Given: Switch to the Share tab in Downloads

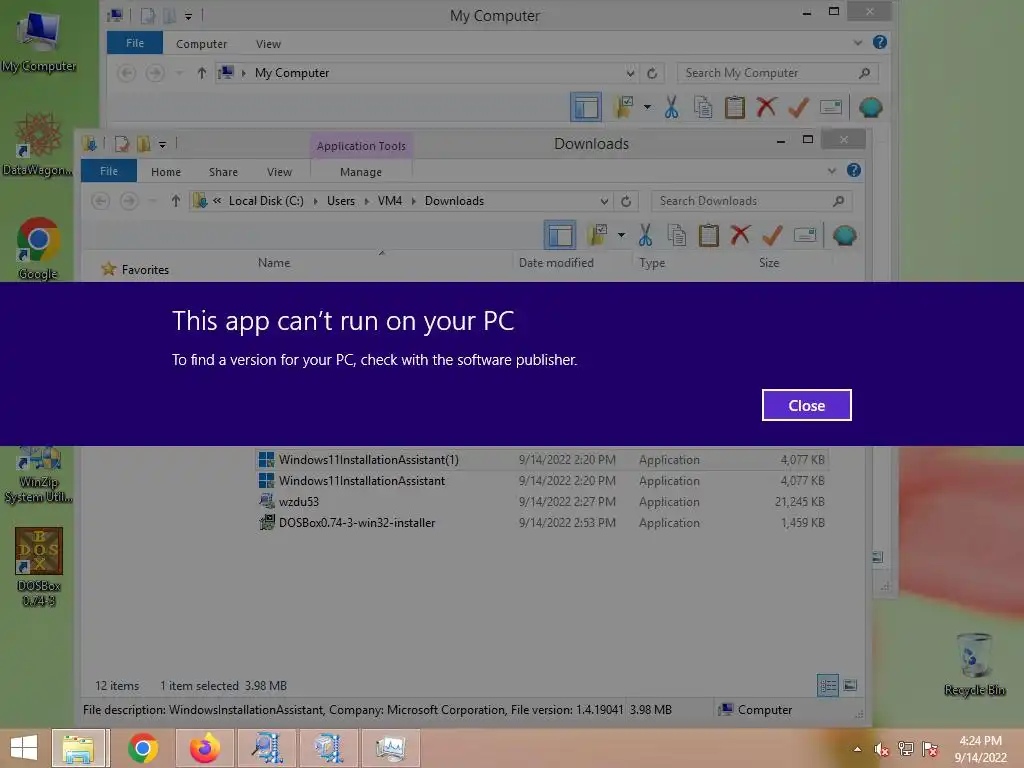Looking at the screenshot, I should pos(223,172).
